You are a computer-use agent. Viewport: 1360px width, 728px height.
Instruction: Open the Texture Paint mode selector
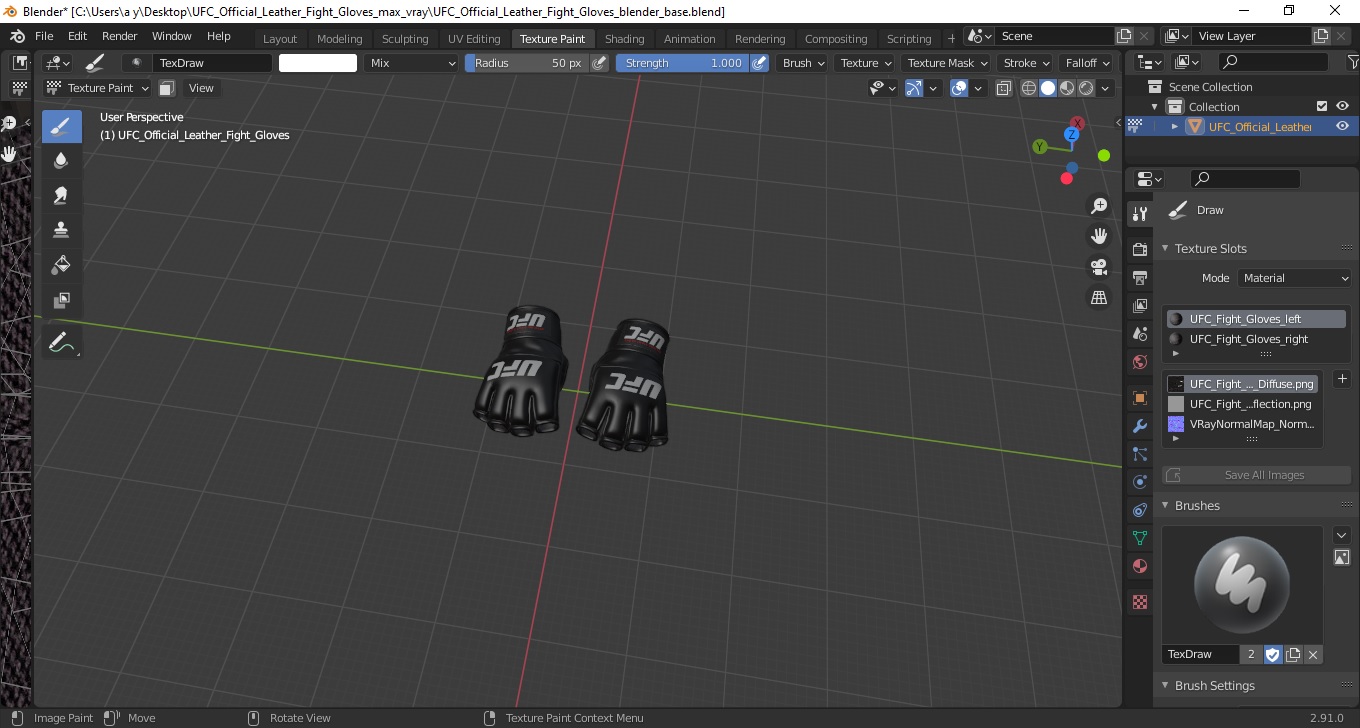tap(97, 88)
